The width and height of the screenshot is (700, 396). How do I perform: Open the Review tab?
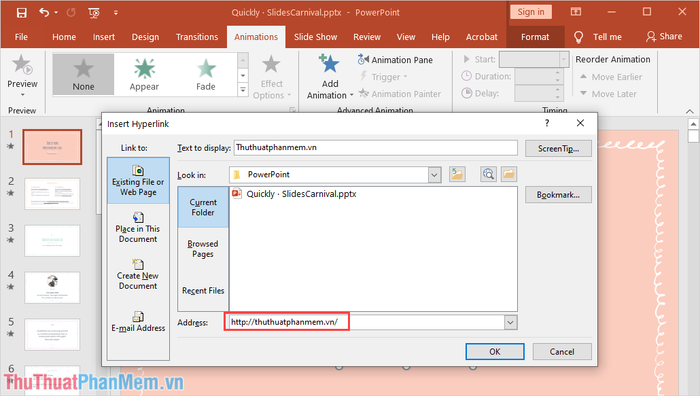[367, 37]
